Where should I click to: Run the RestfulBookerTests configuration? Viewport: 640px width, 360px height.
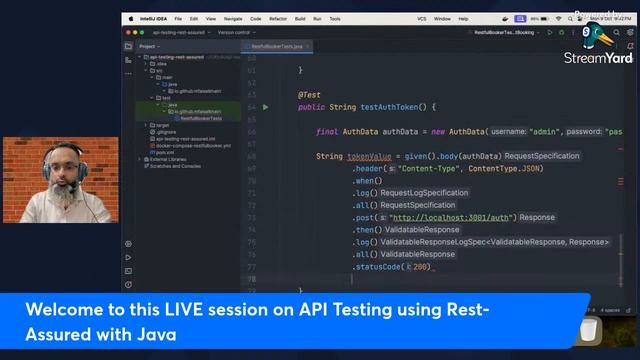[550, 32]
